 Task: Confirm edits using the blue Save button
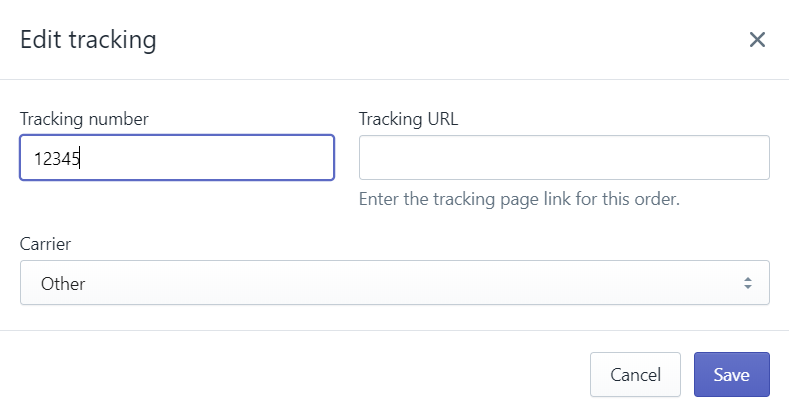pos(732,375)
